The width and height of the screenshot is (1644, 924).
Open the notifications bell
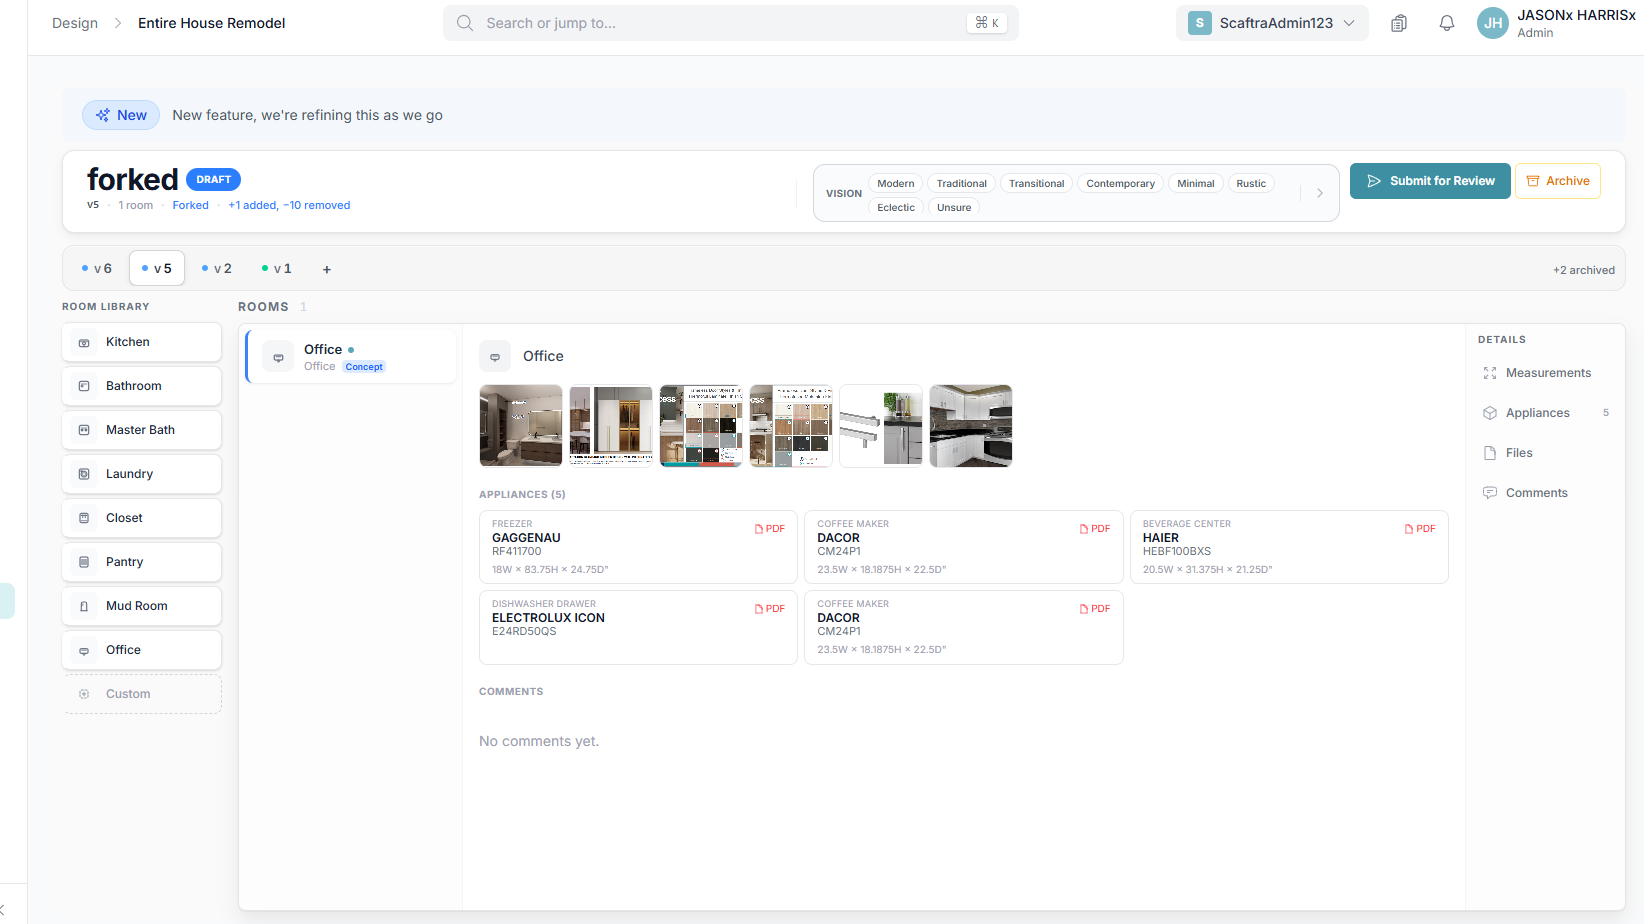coord(1447,23)
